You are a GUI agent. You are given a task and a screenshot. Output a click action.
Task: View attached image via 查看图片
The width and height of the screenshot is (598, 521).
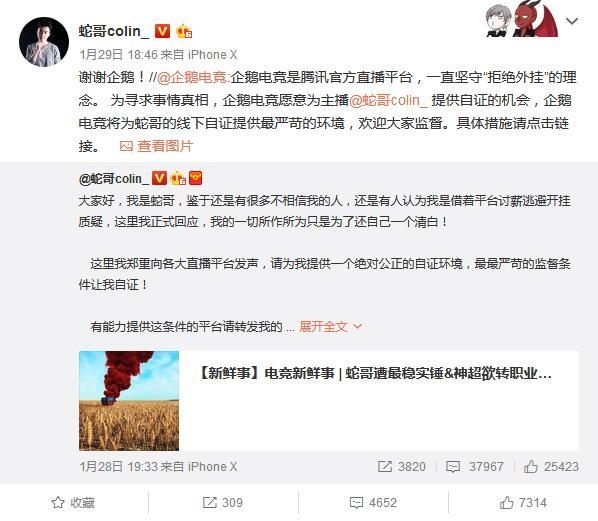[156, 146]
